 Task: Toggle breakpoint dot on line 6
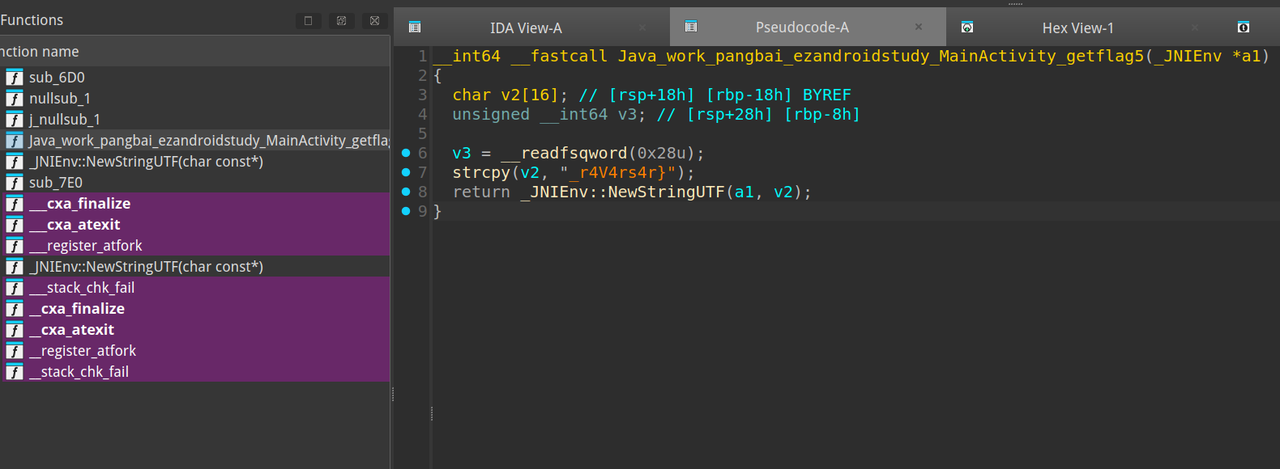point(406,153)
